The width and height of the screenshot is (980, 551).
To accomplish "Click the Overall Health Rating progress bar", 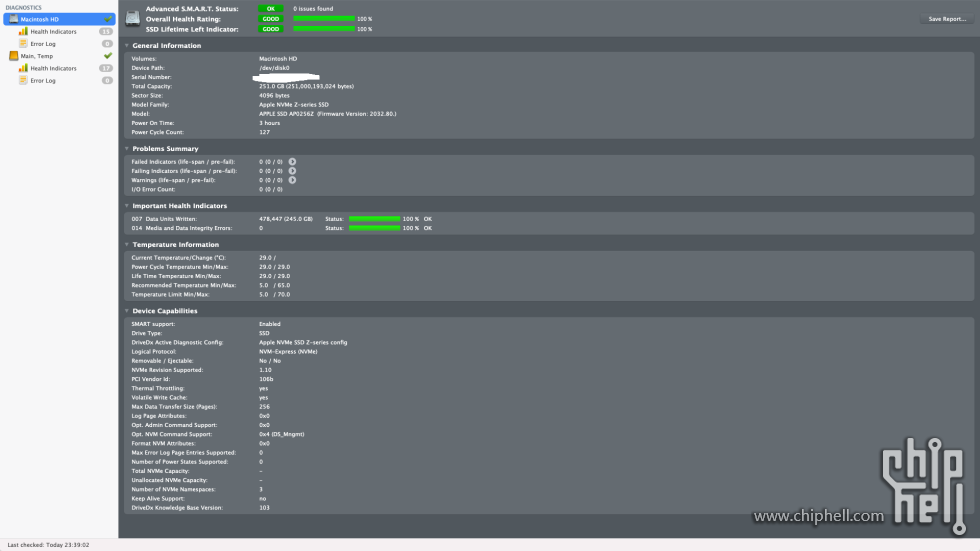I will click(324, 19).
